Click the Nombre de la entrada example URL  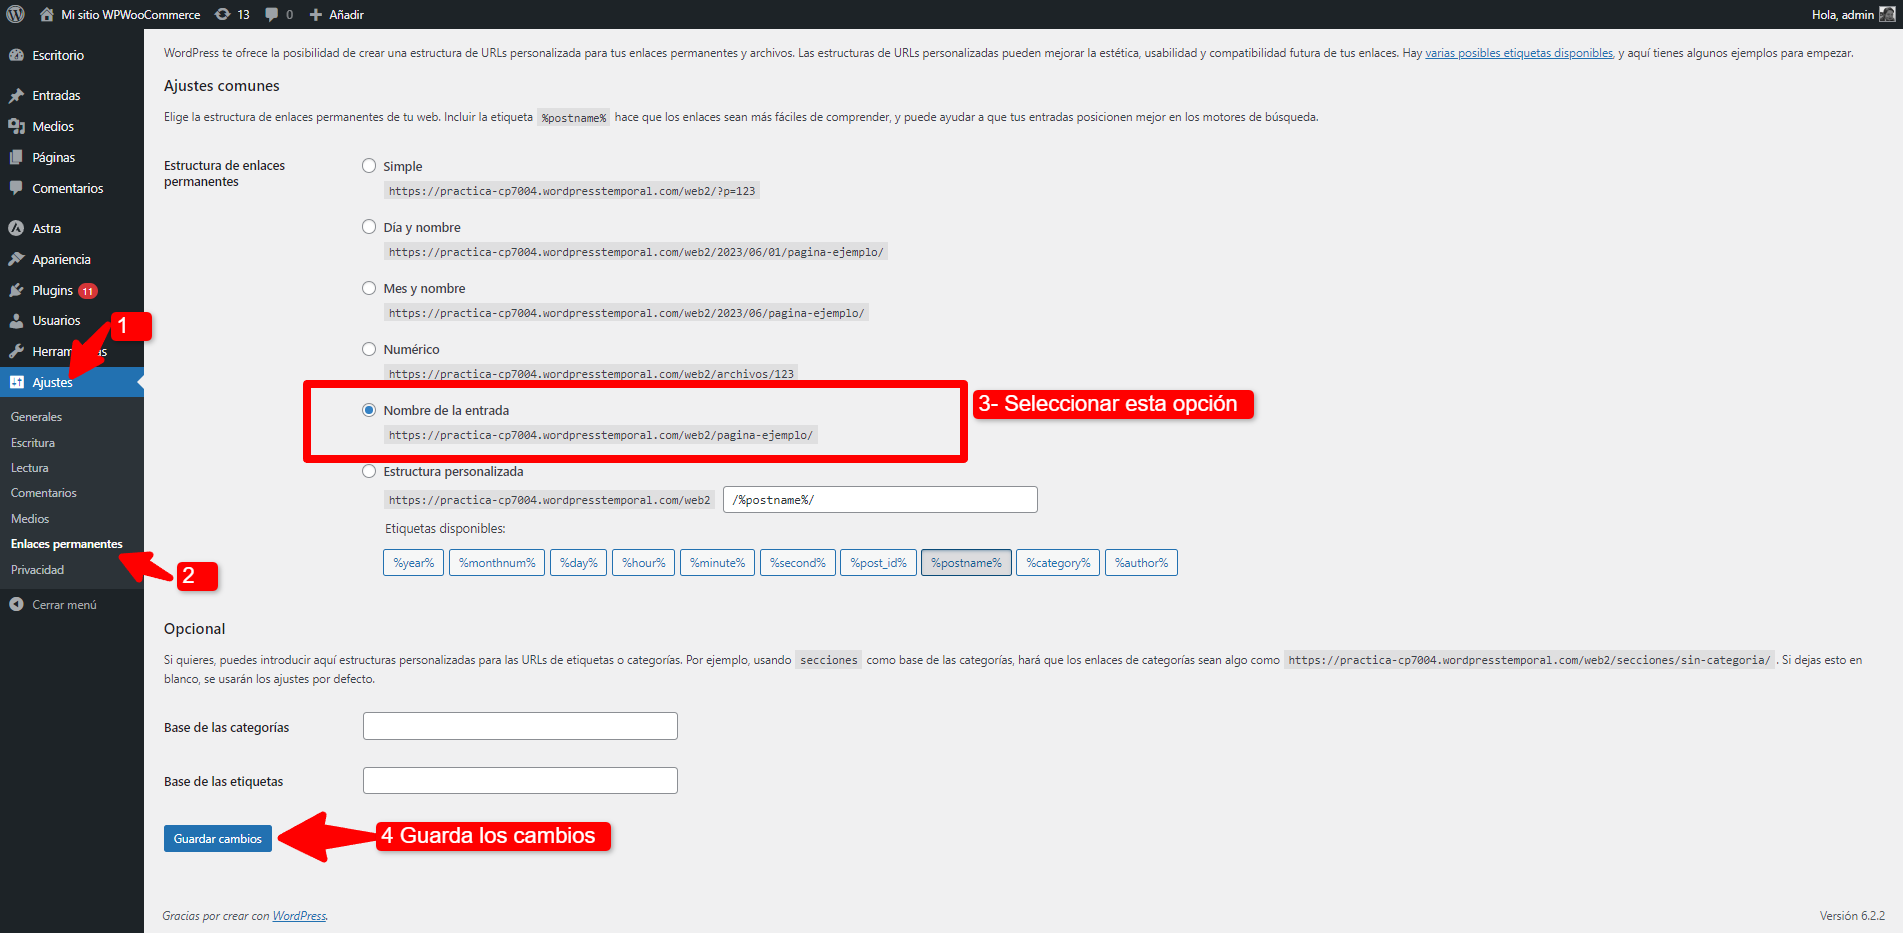(601, 435)
